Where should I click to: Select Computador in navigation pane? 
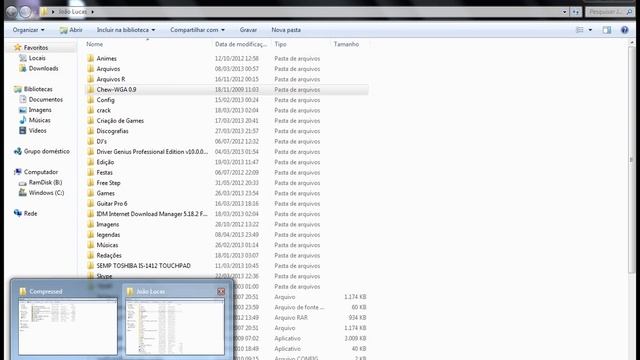tap(40, 172)
